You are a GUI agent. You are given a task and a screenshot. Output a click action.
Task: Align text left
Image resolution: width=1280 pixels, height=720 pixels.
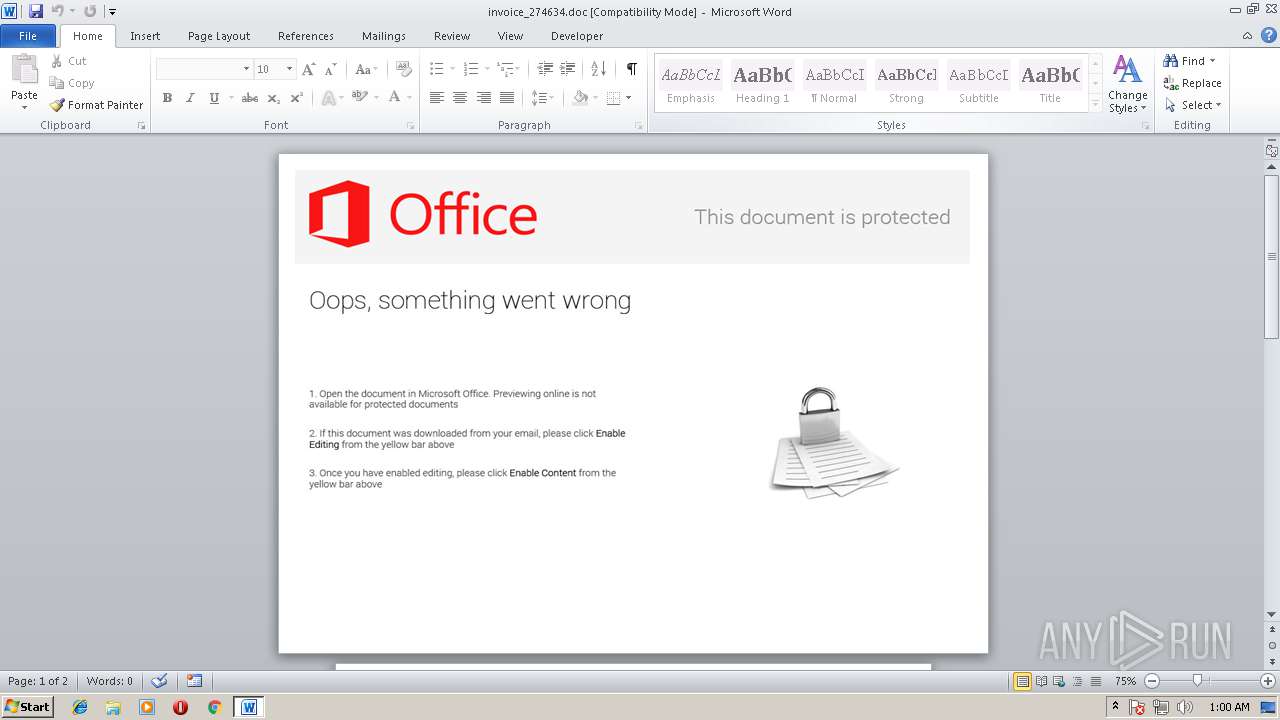point(437,98)
